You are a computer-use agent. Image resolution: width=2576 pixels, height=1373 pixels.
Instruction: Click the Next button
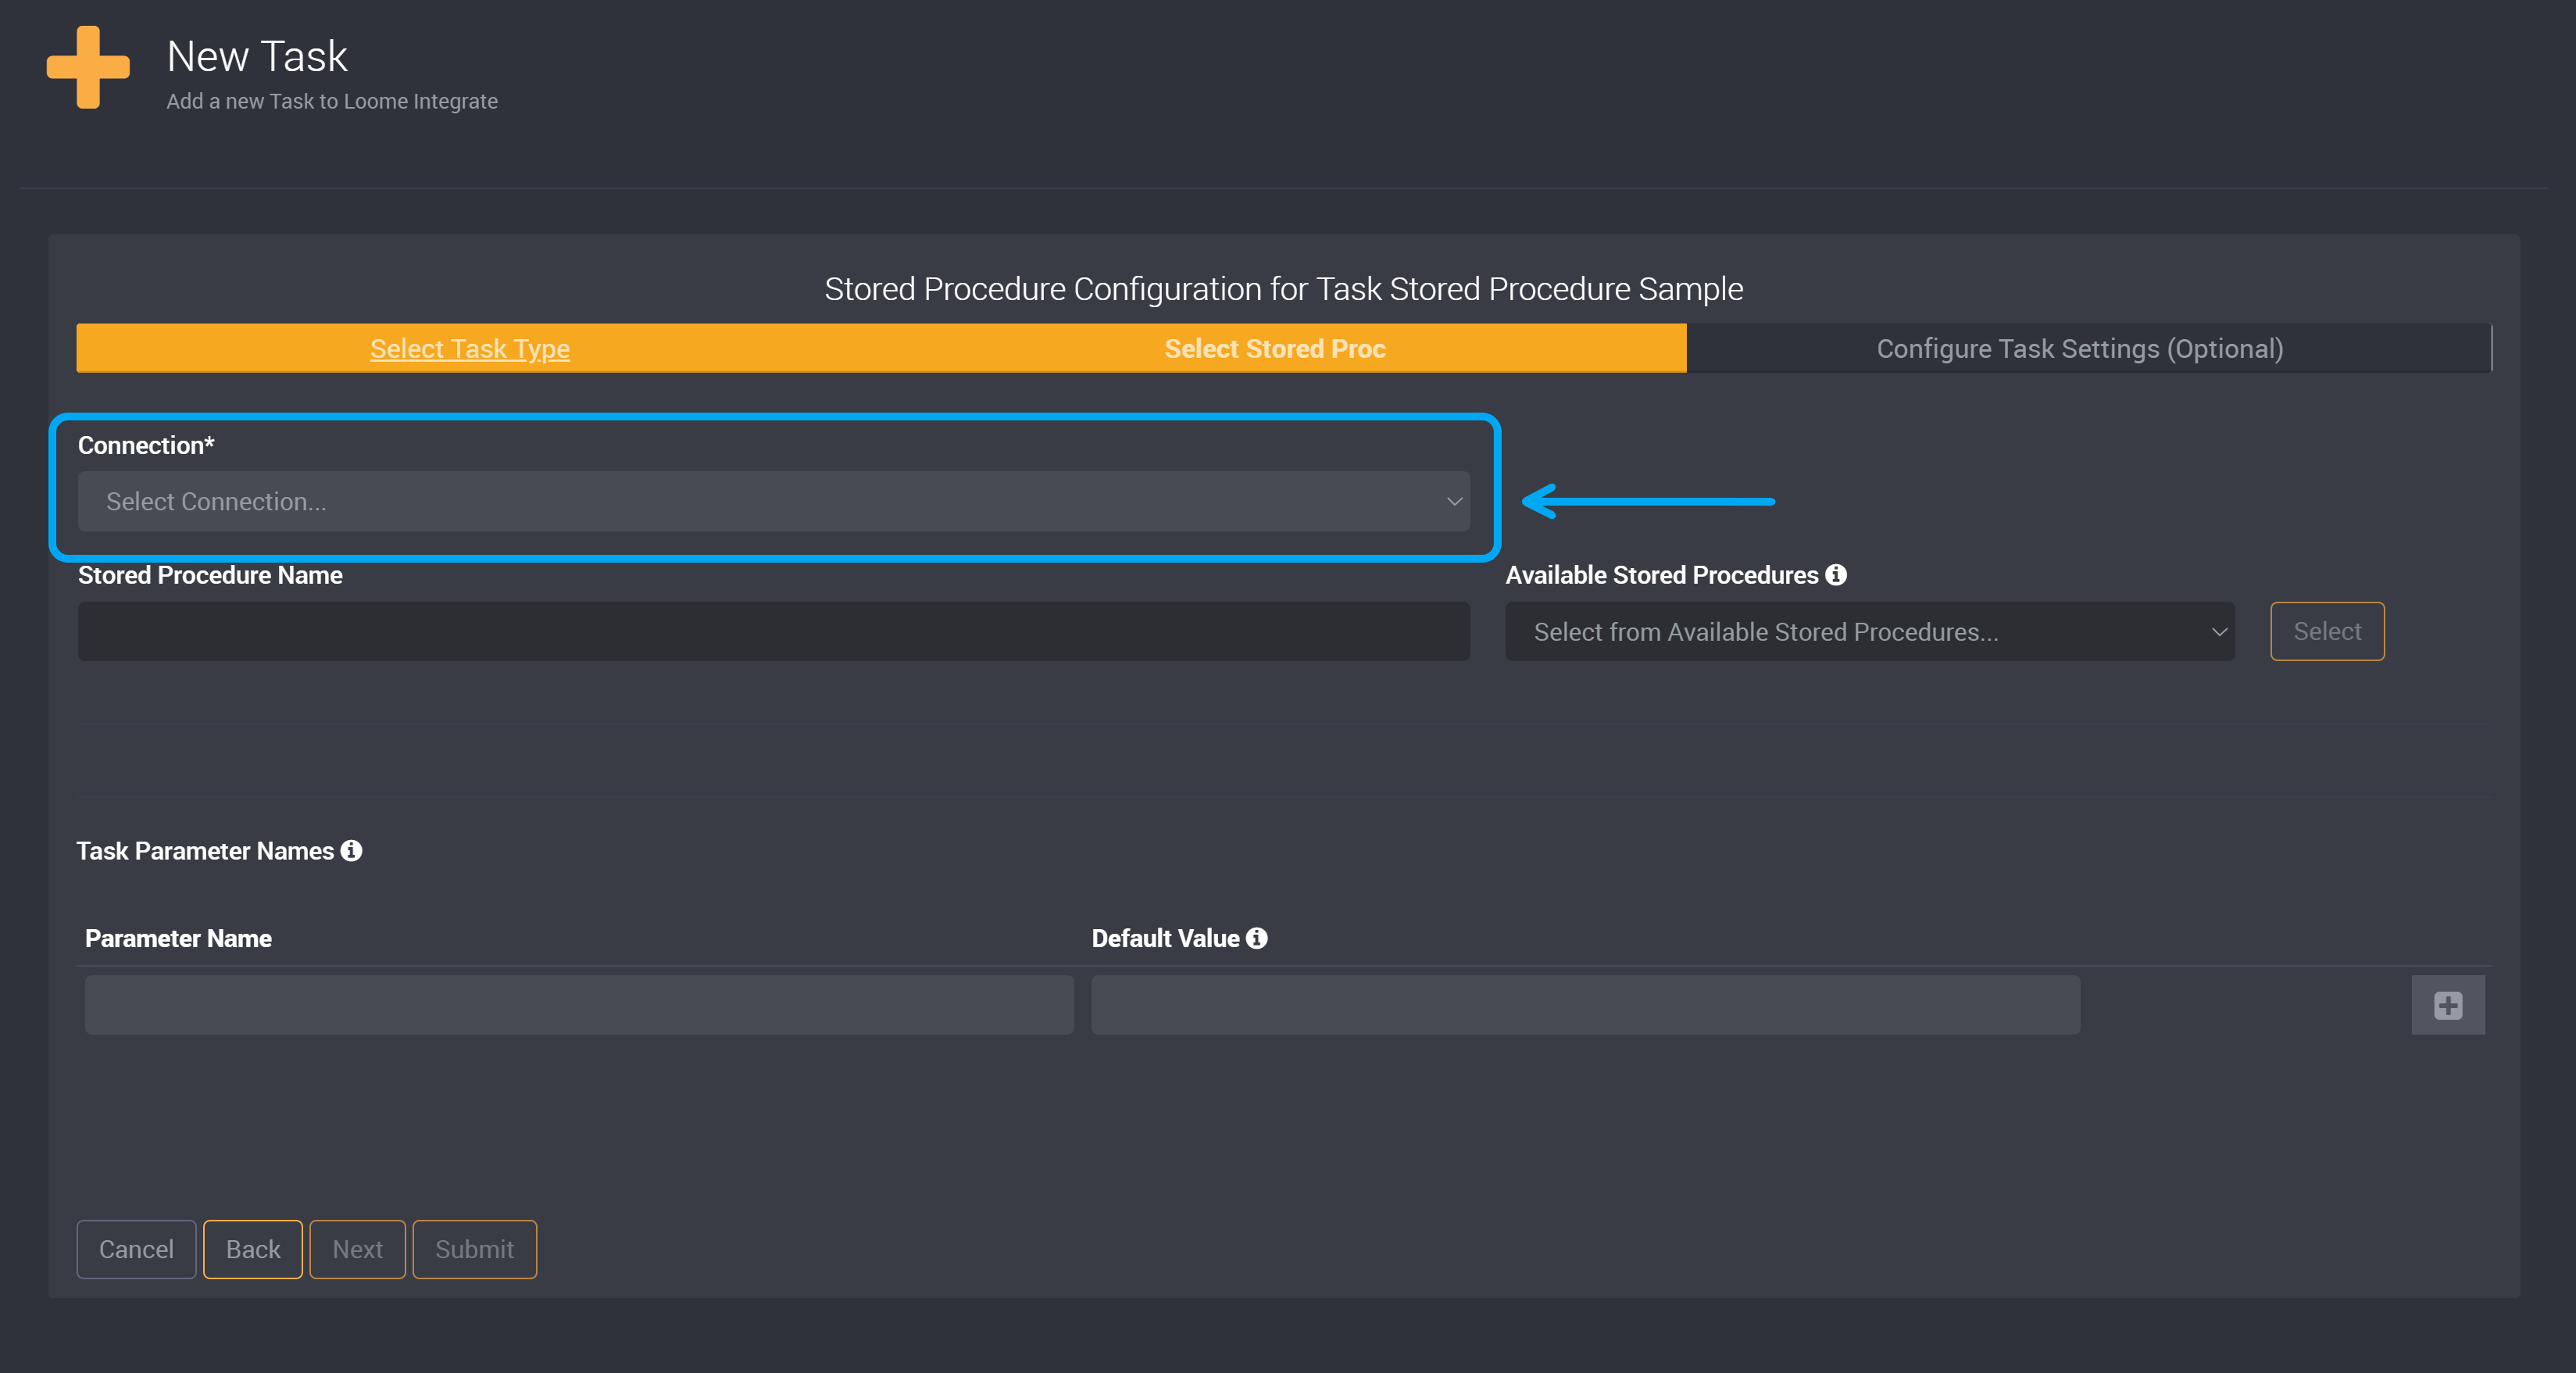(x=357, y=1249)
